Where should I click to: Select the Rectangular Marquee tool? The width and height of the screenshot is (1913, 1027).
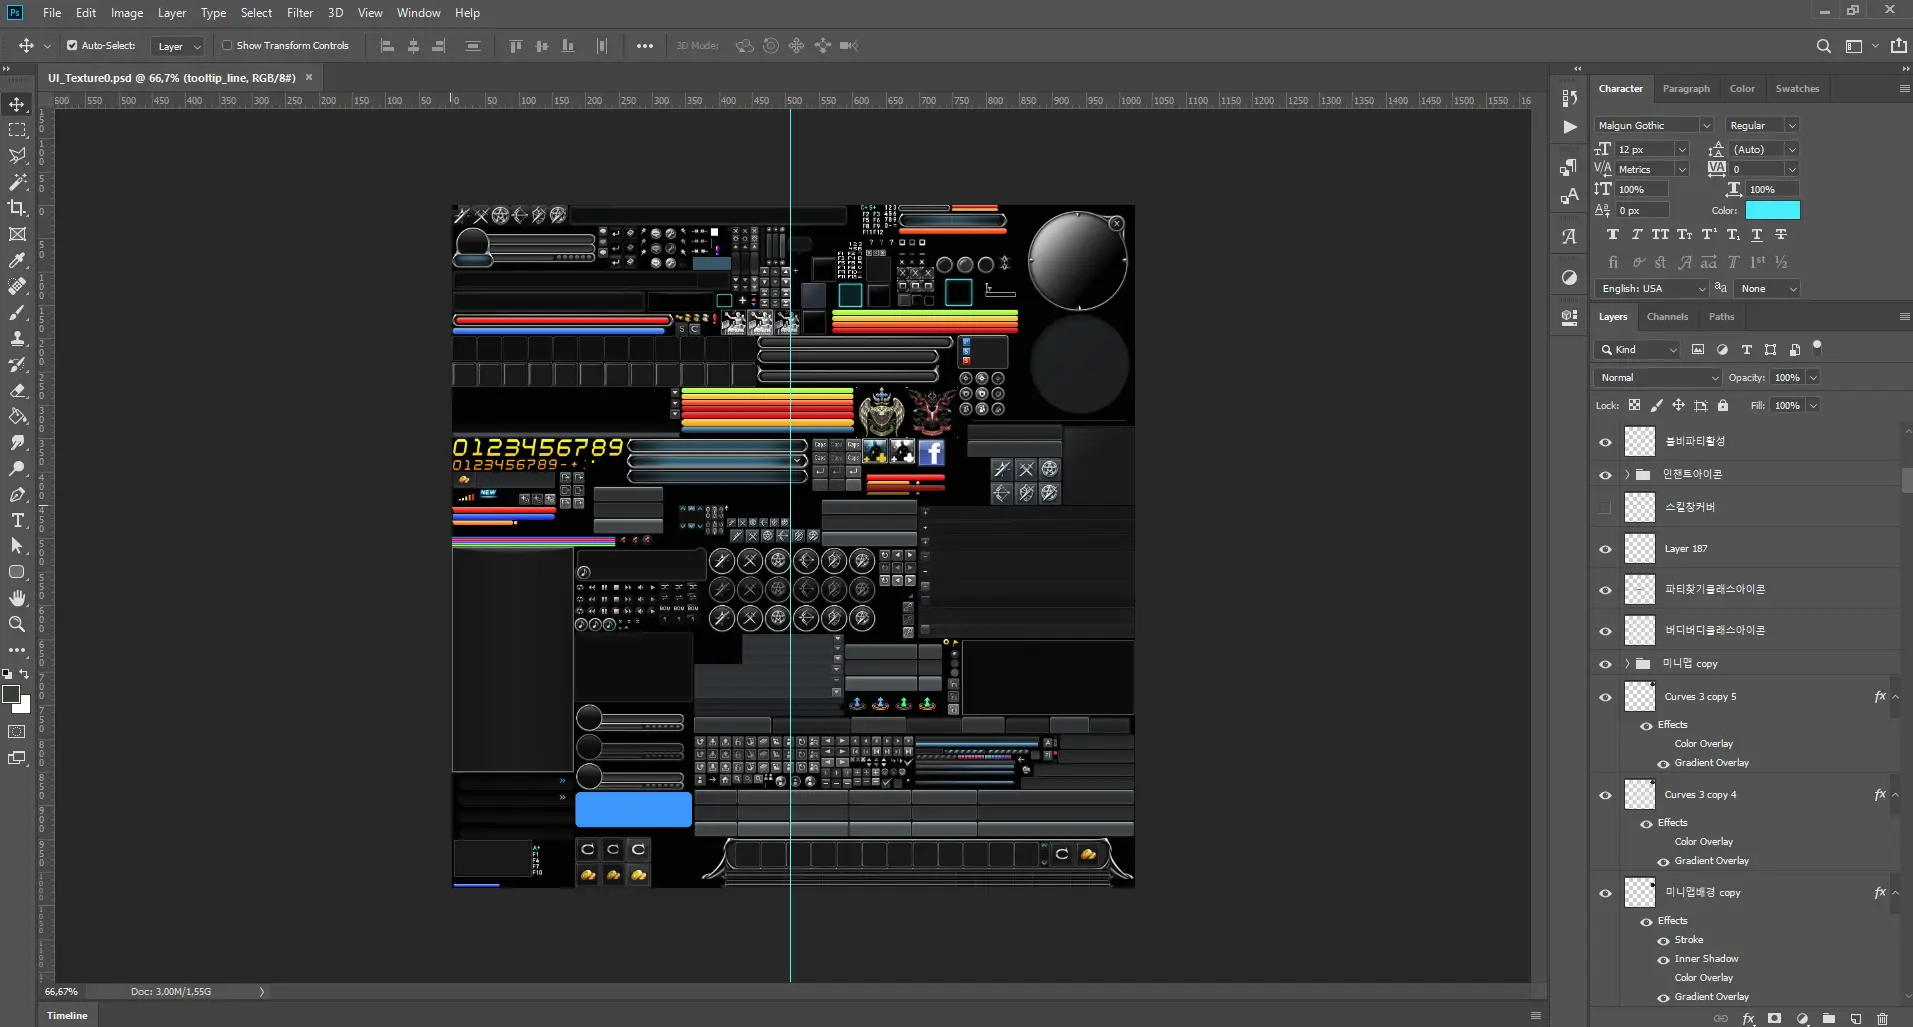click(17, 130)
